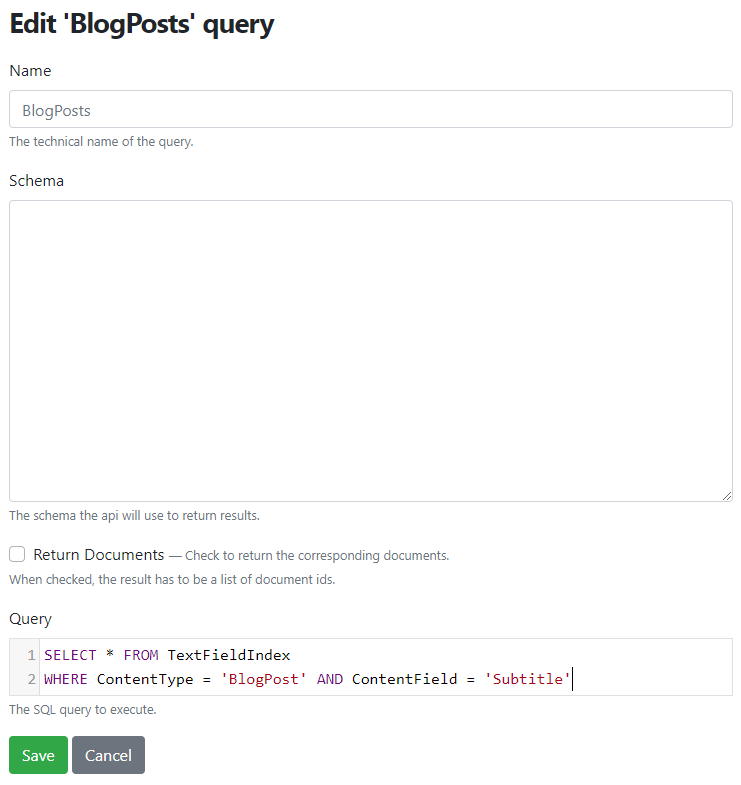Image resolution: width=741 pixels, height=785 pixels.
Task: Click the ContentField column name
Action: click(x=405, y=679)
